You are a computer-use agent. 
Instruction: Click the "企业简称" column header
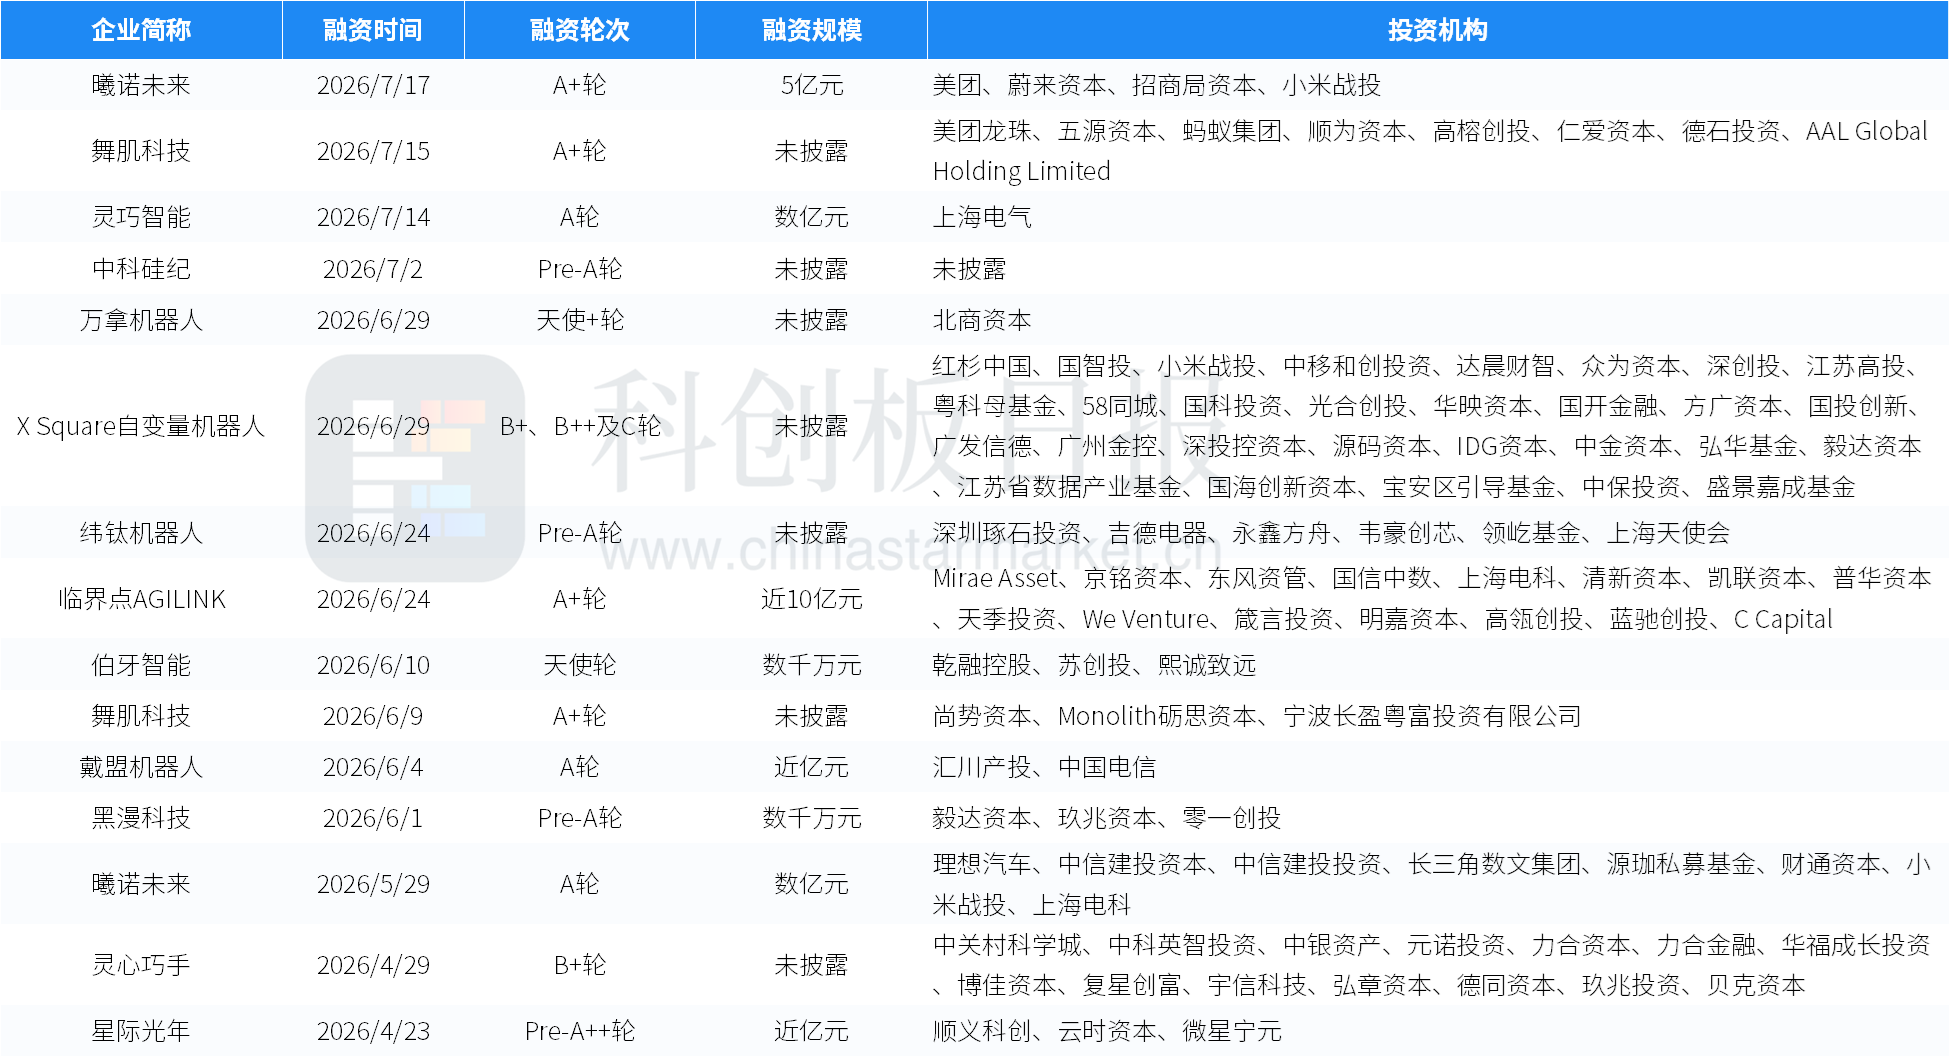coord(141,30)
